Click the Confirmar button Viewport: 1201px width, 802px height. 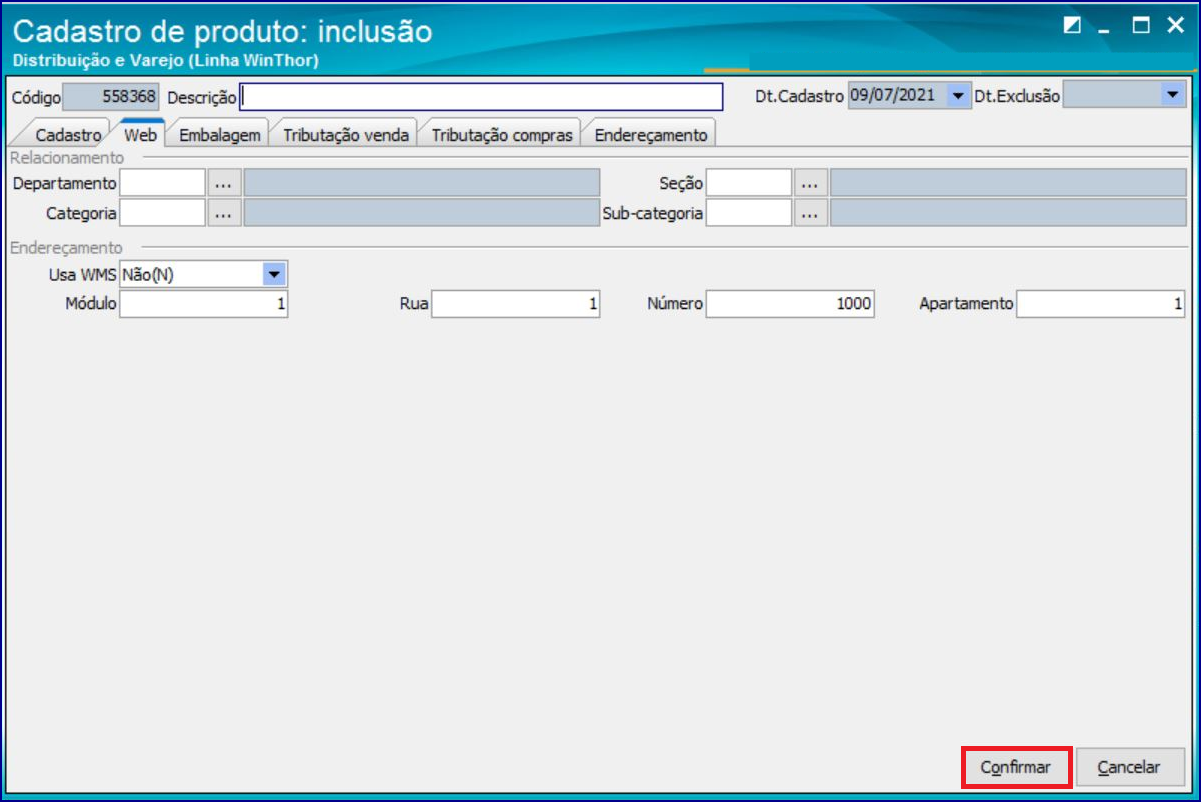[1016, 768]
